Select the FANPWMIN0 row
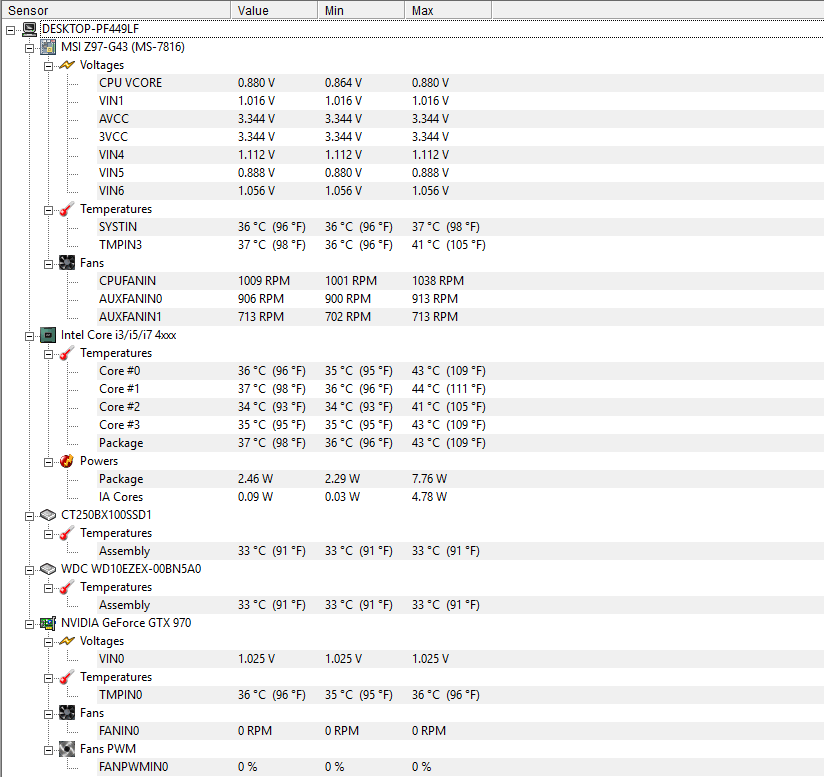 (x=460, y=767)
